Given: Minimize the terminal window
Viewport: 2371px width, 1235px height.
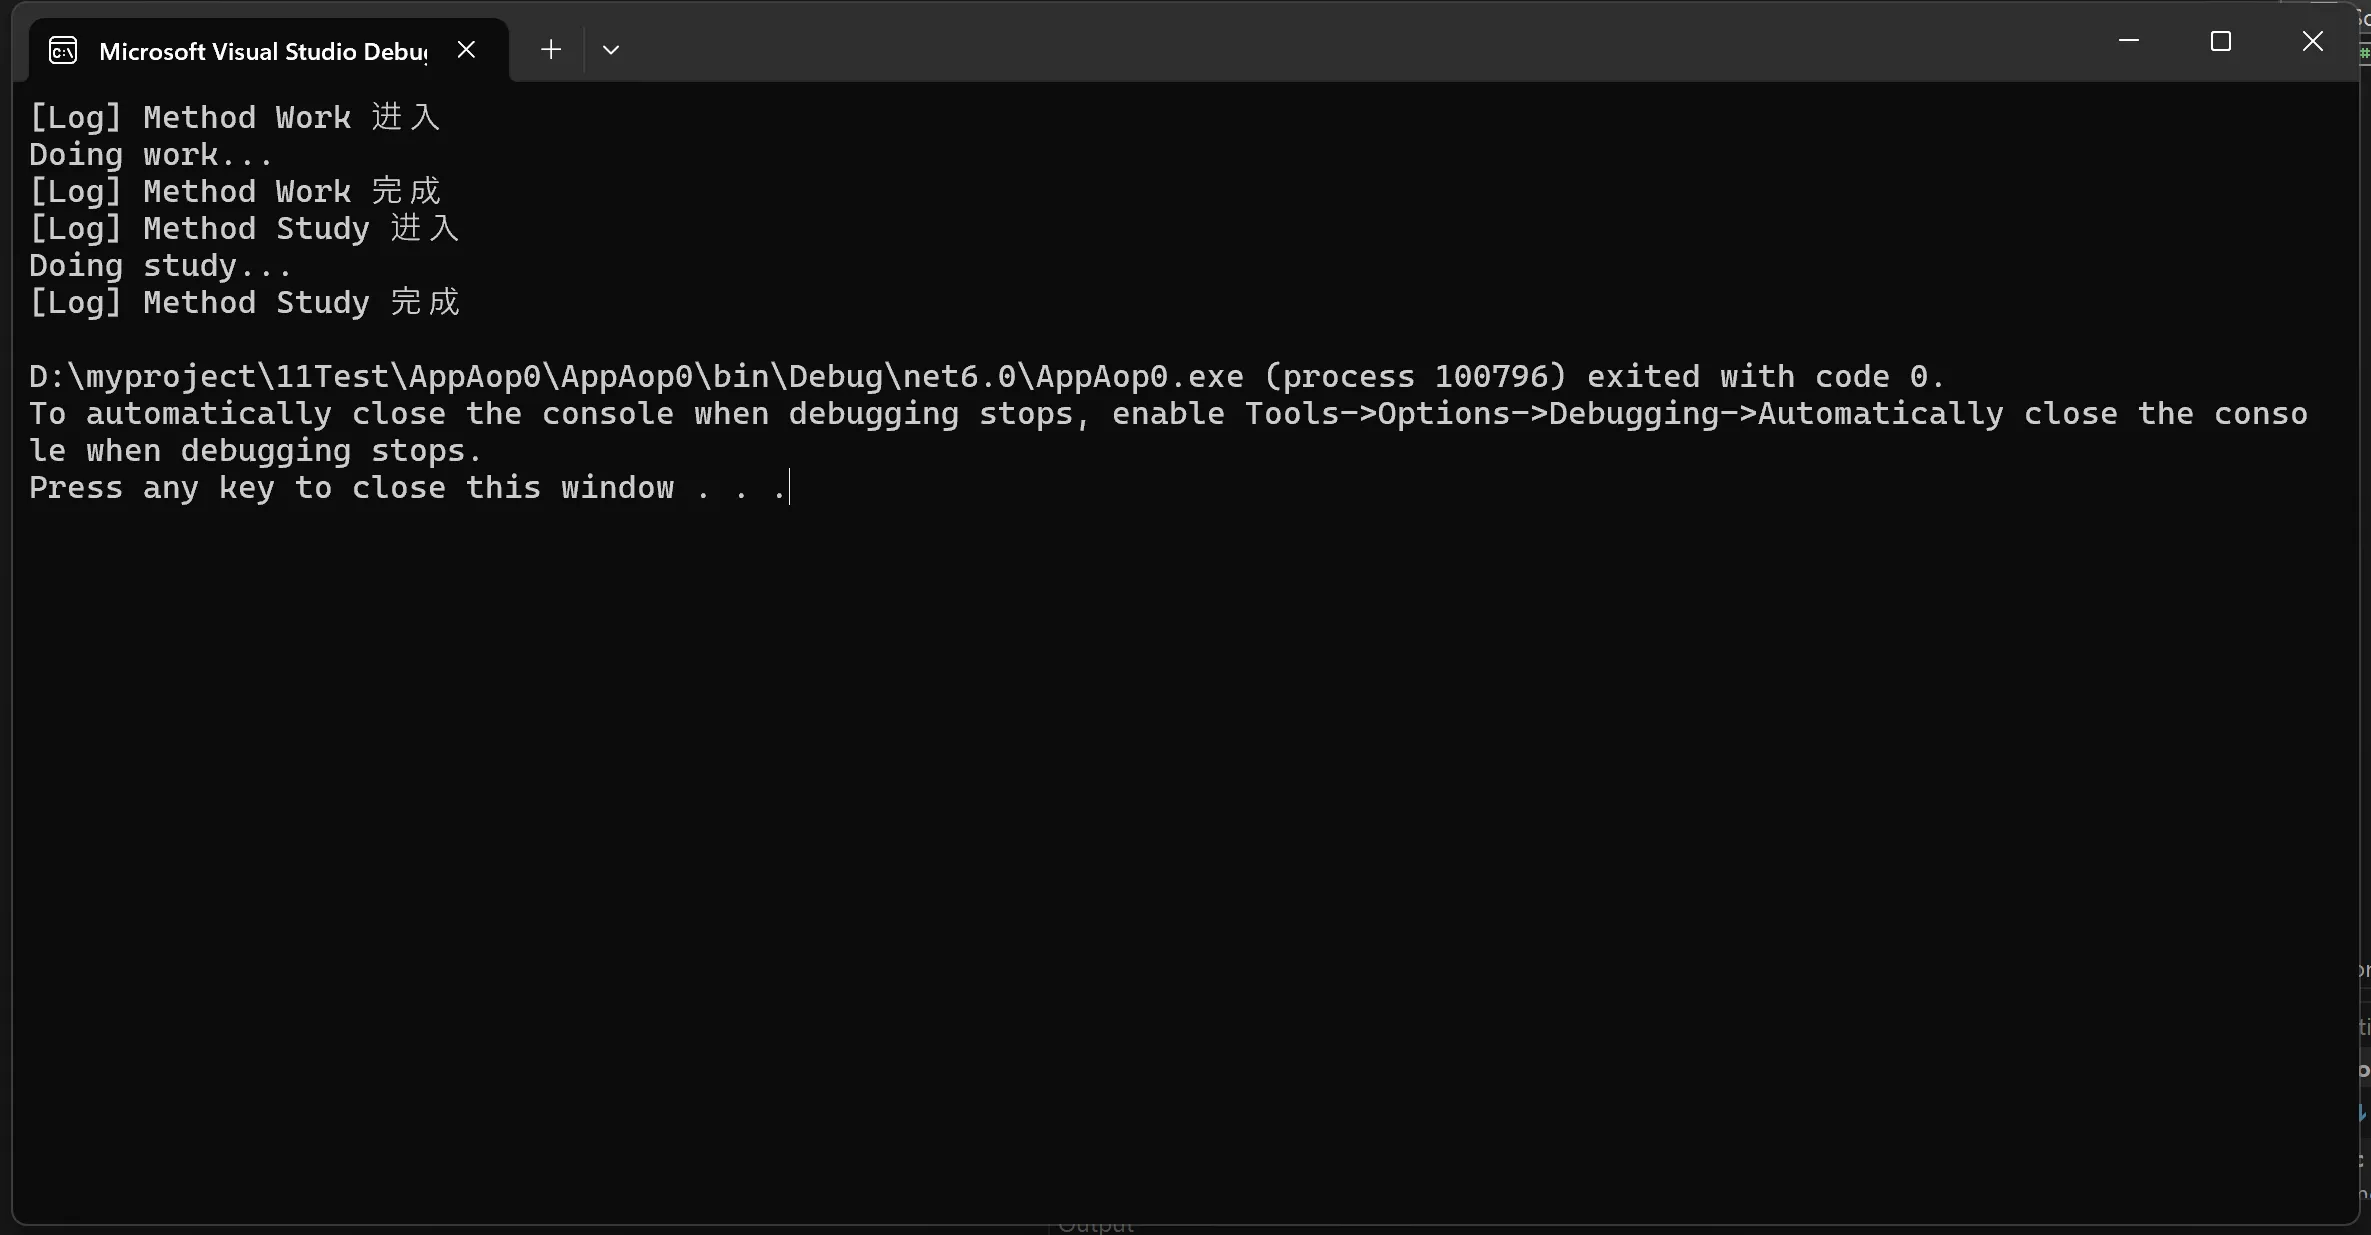Looking at the screenshot, I should 2129,41.
